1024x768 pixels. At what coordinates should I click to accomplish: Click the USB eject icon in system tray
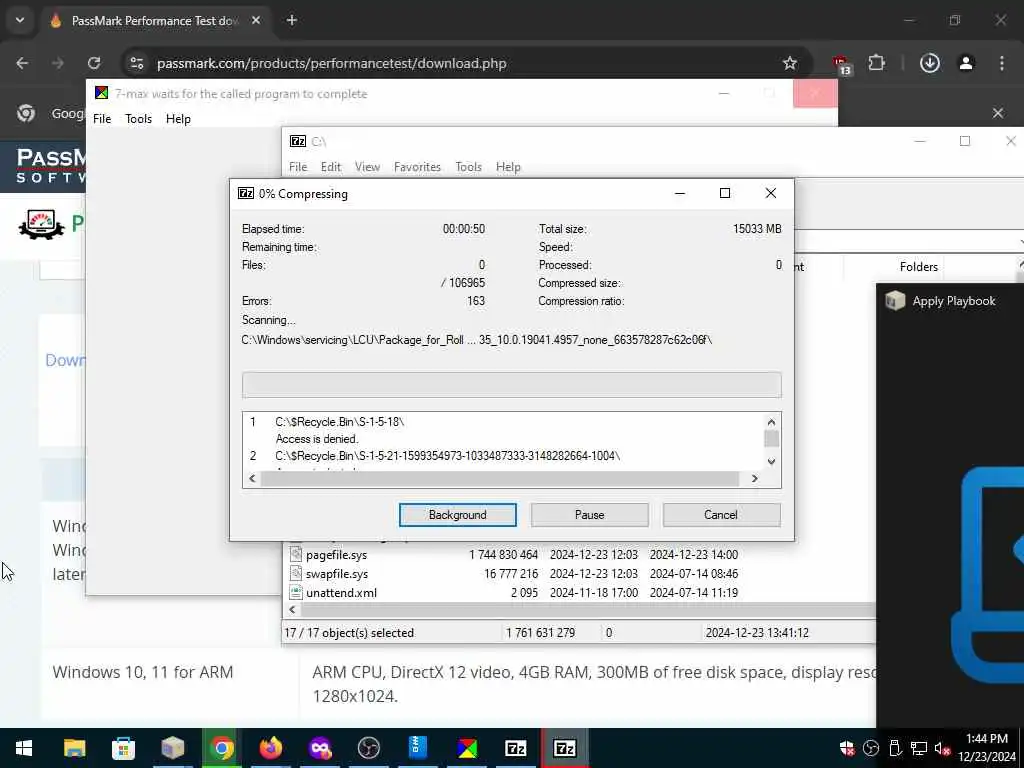[895, 748]
